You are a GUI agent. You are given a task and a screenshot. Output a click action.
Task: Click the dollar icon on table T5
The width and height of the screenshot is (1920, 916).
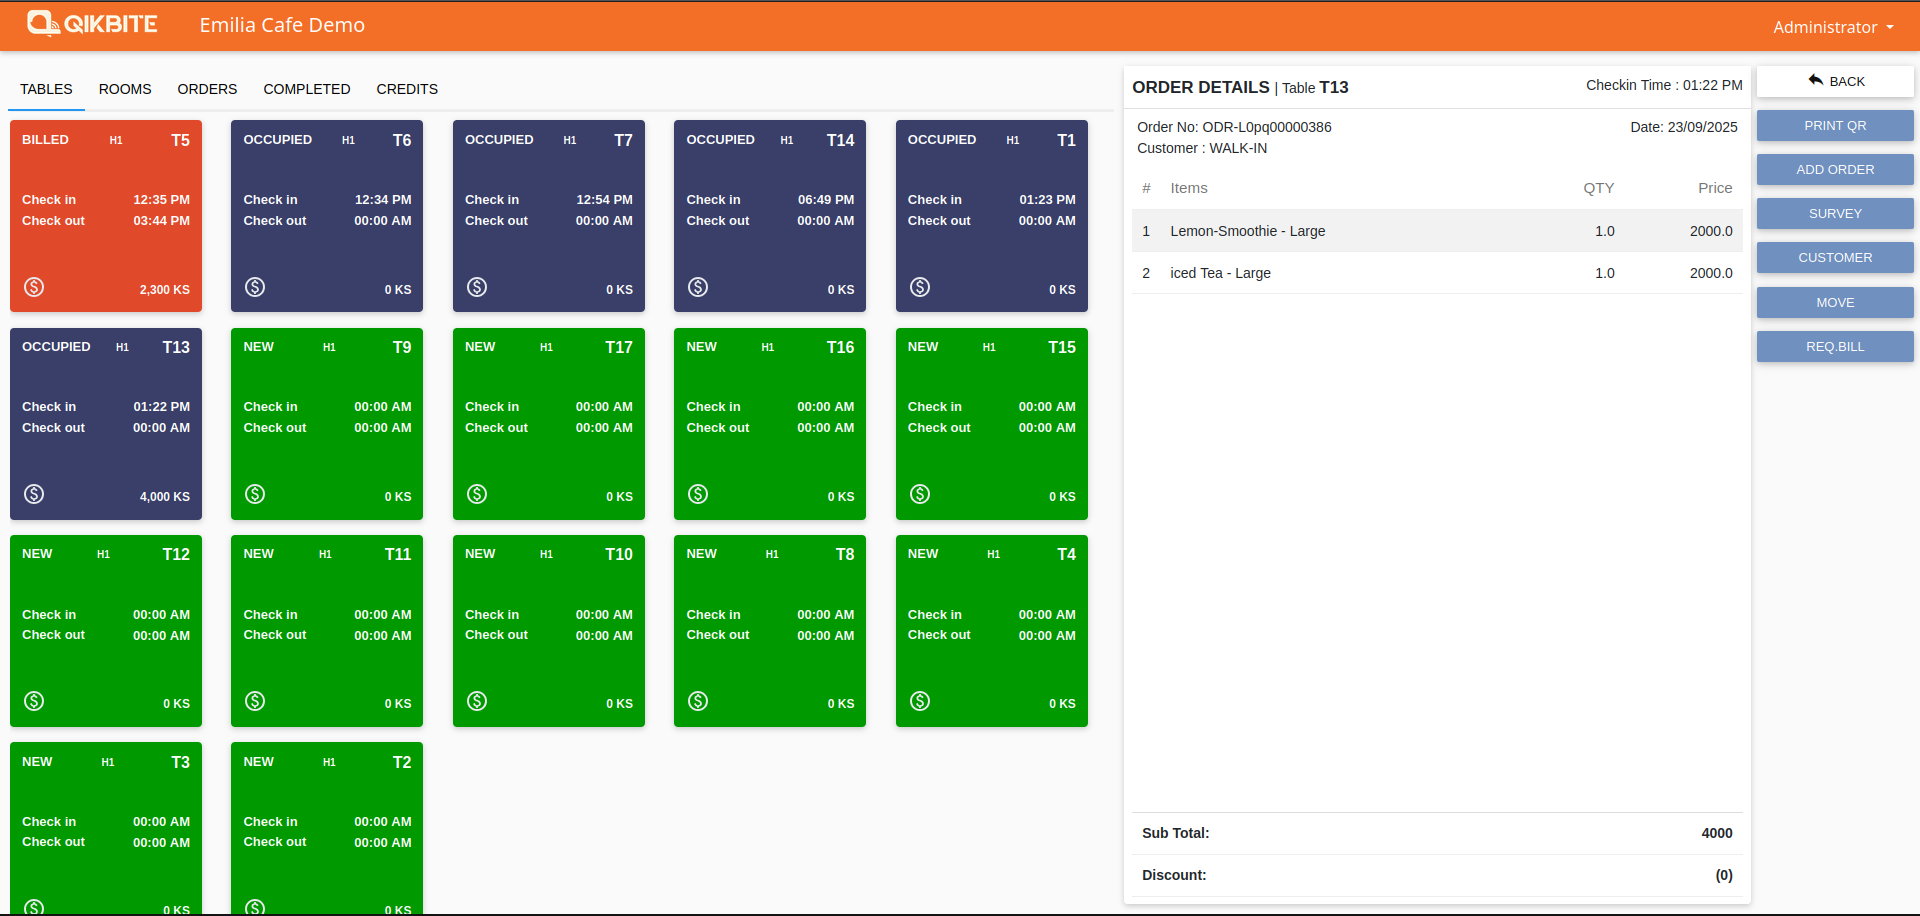point(34,287)
